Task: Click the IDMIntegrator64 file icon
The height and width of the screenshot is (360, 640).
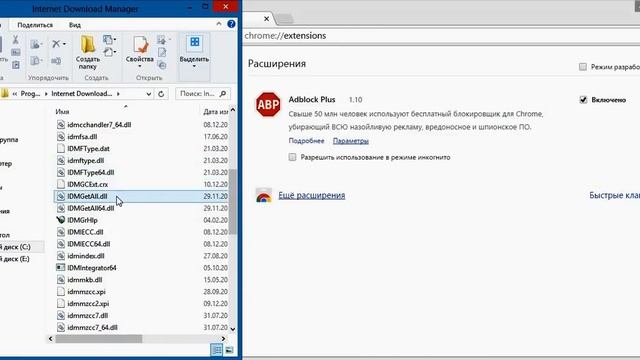Action: [x=60, y=268]
